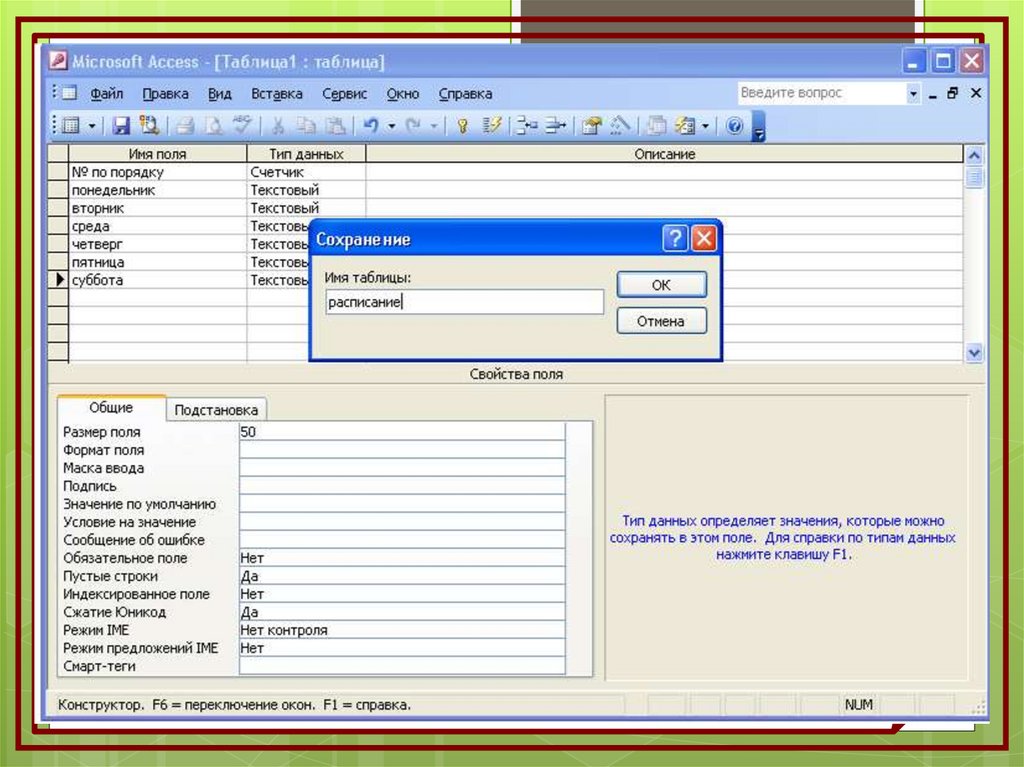Open the 'Введите вопрос' dropdown arrow
The image size is (1024, 767).
(913, 93)
